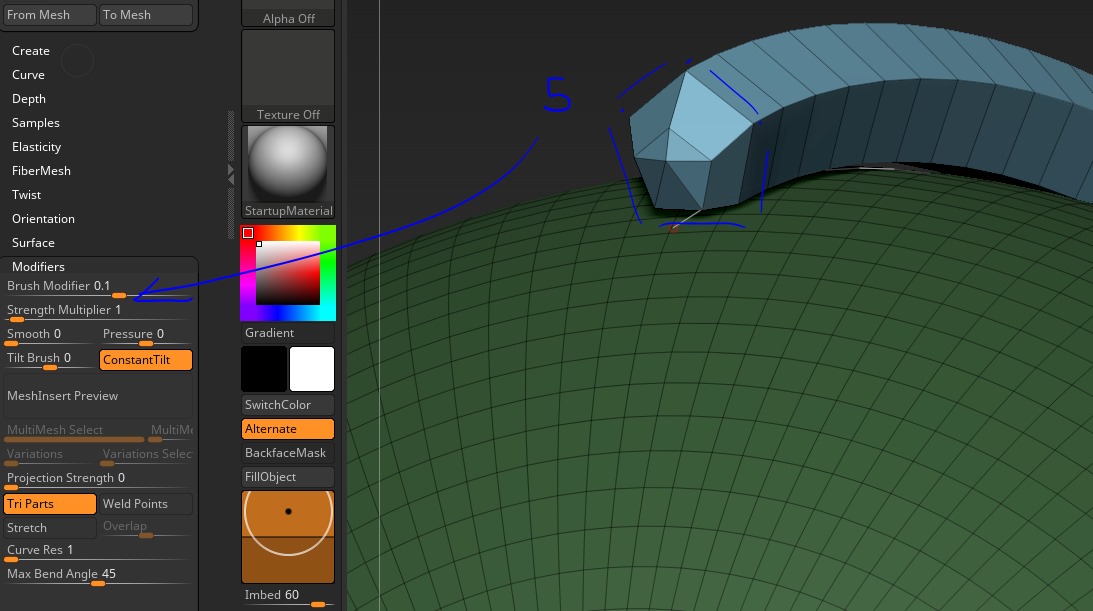1093x611 pixels.
Task: Click the palette divider collapse arrows
Action: pyautogui.click(x=231, y=174)
